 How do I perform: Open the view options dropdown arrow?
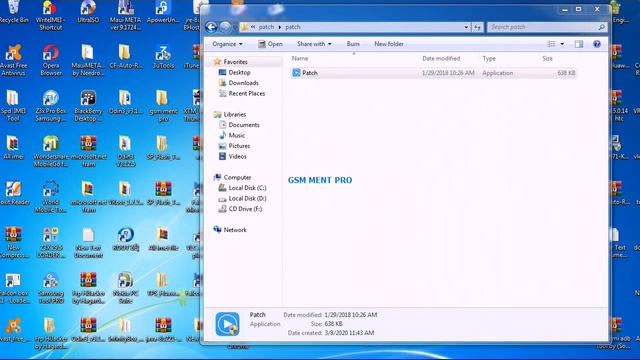[x=562, y=44]
